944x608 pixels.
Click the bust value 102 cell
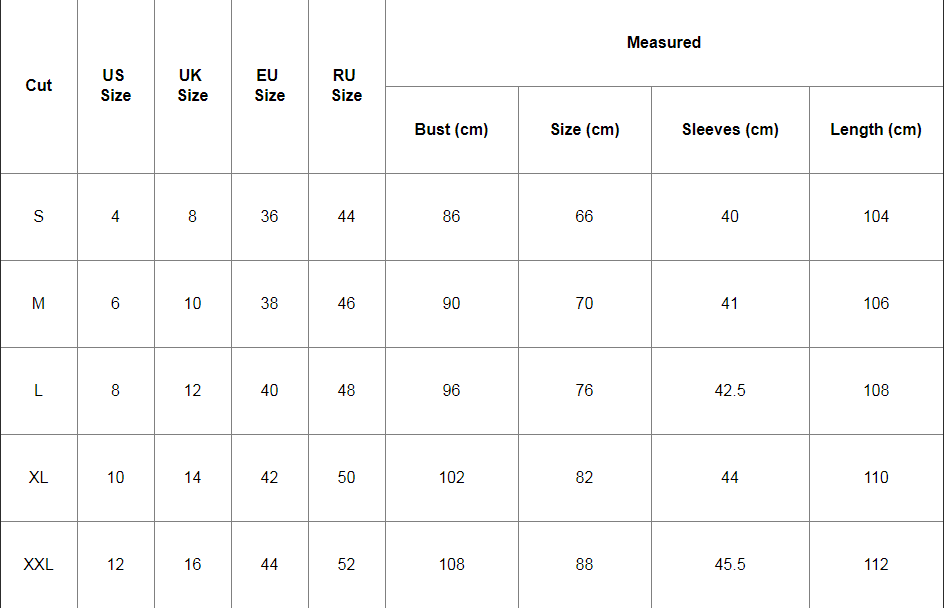451,478
